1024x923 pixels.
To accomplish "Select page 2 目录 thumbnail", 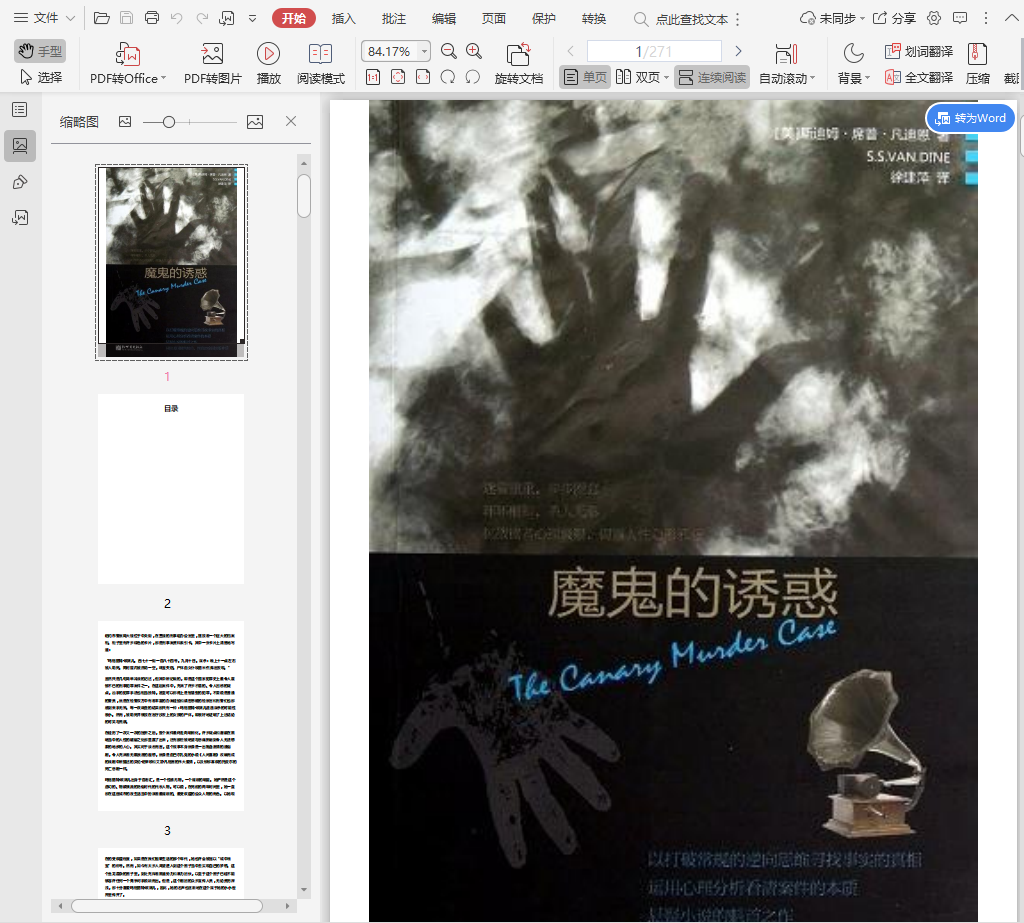I will [171, 489].
